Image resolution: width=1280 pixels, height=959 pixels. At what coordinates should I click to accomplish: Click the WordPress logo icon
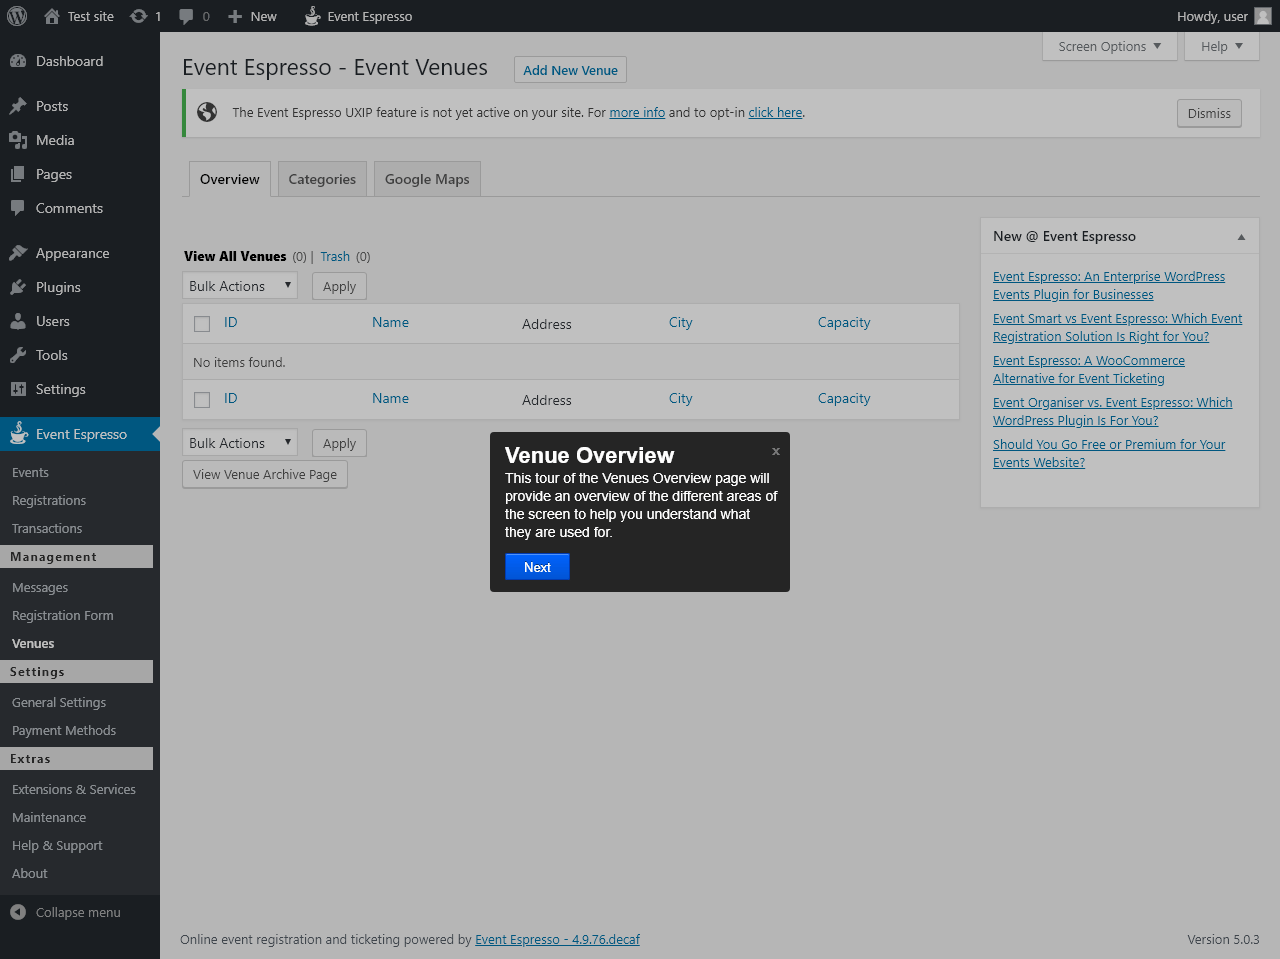17,16
